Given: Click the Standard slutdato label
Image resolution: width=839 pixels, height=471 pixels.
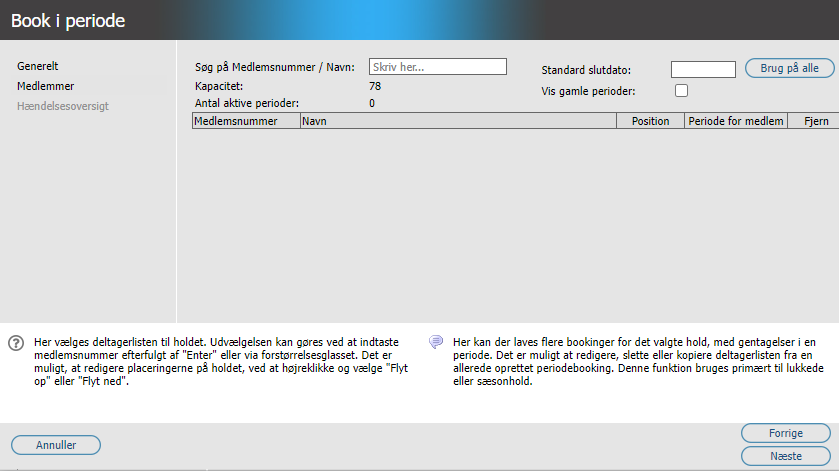Looking at the screenshot, I should 586,70.
